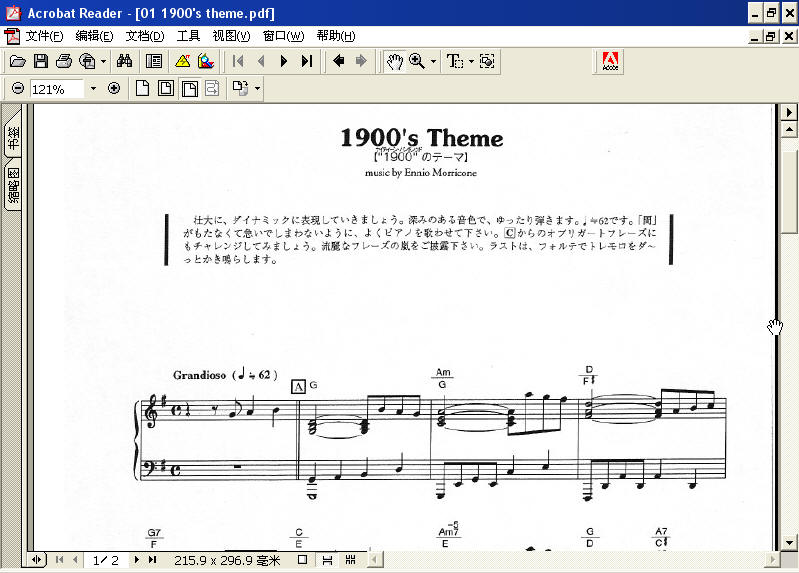Select the Hand tool
Image resolution: width=799 pixels, height=573 pixels.
coord(394,62)
